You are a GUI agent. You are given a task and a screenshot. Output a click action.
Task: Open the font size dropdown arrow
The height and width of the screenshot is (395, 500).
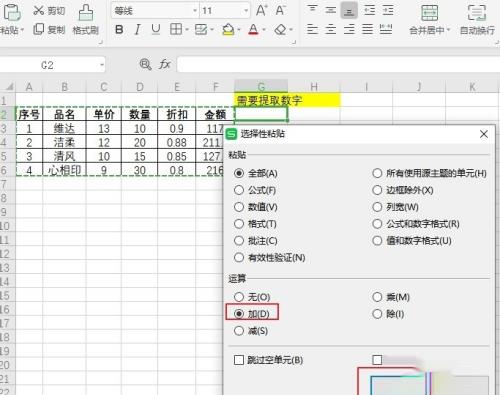(x=246, y=11)
